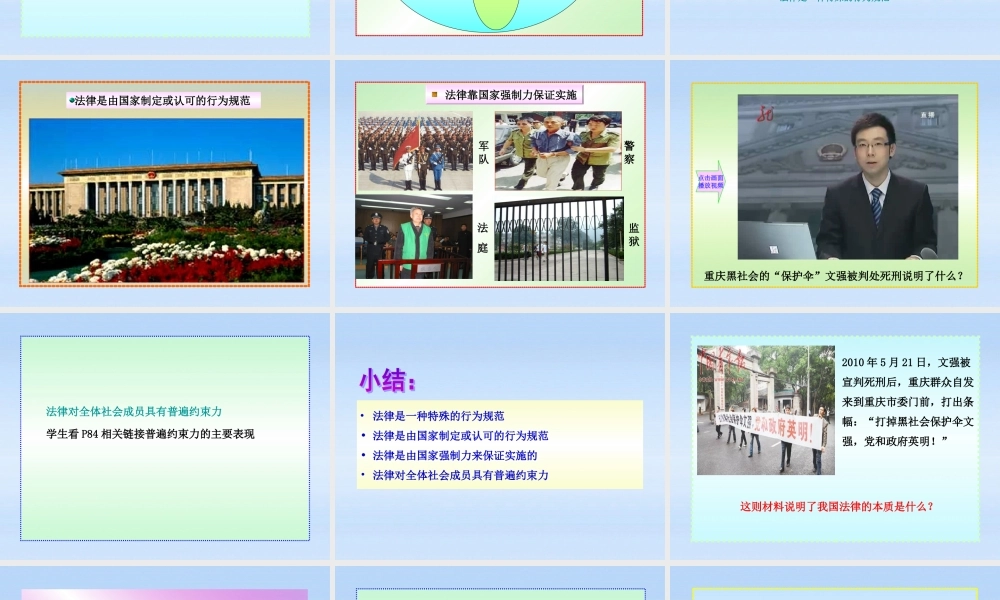This screenshot has height=600, width=1000.
Task: Select the slide titled 法律靠国家强制力保证实施
Action: [500, 184]
